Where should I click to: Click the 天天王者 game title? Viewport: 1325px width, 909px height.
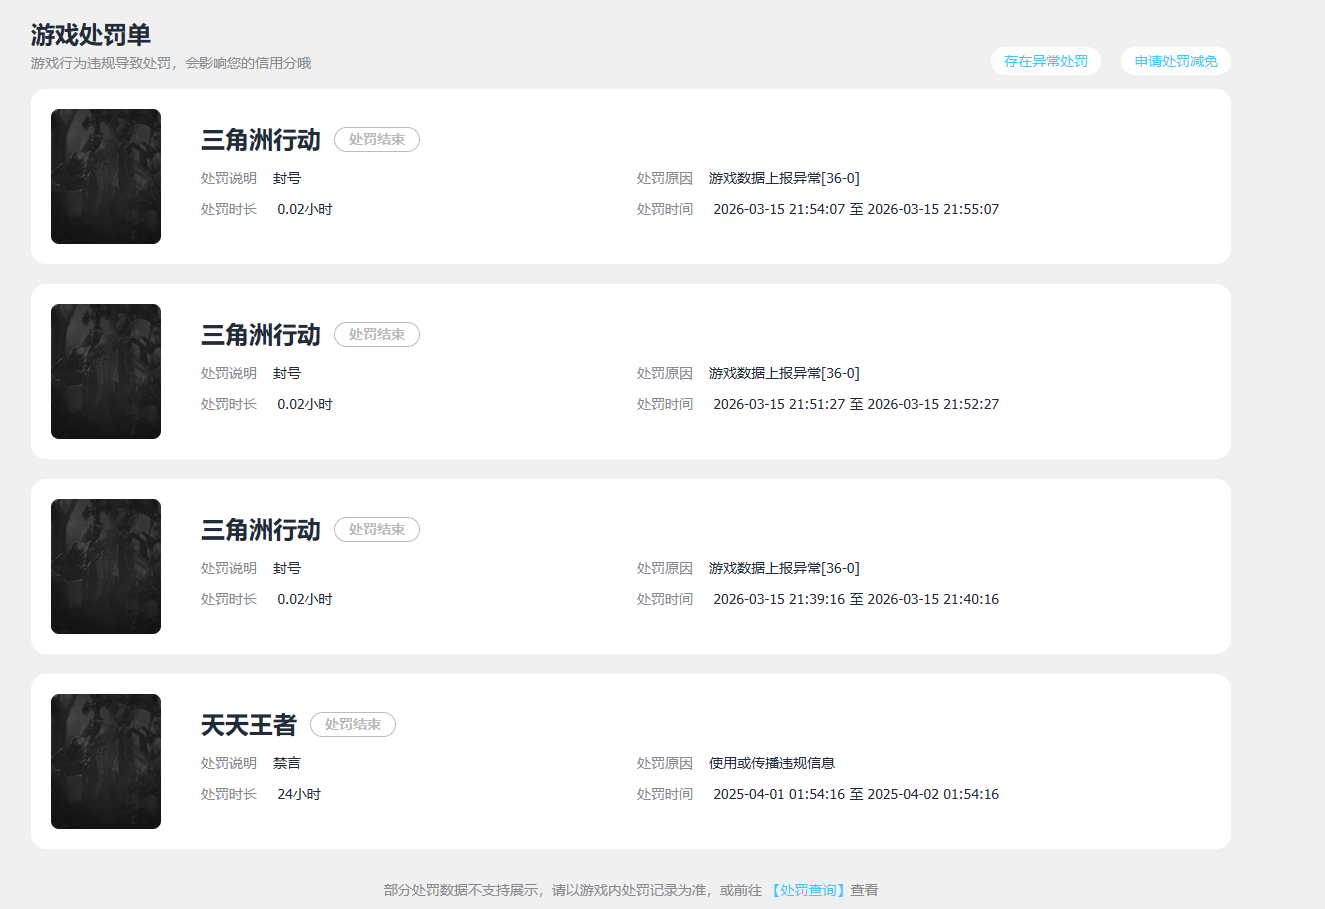click(x=249, y=725)
